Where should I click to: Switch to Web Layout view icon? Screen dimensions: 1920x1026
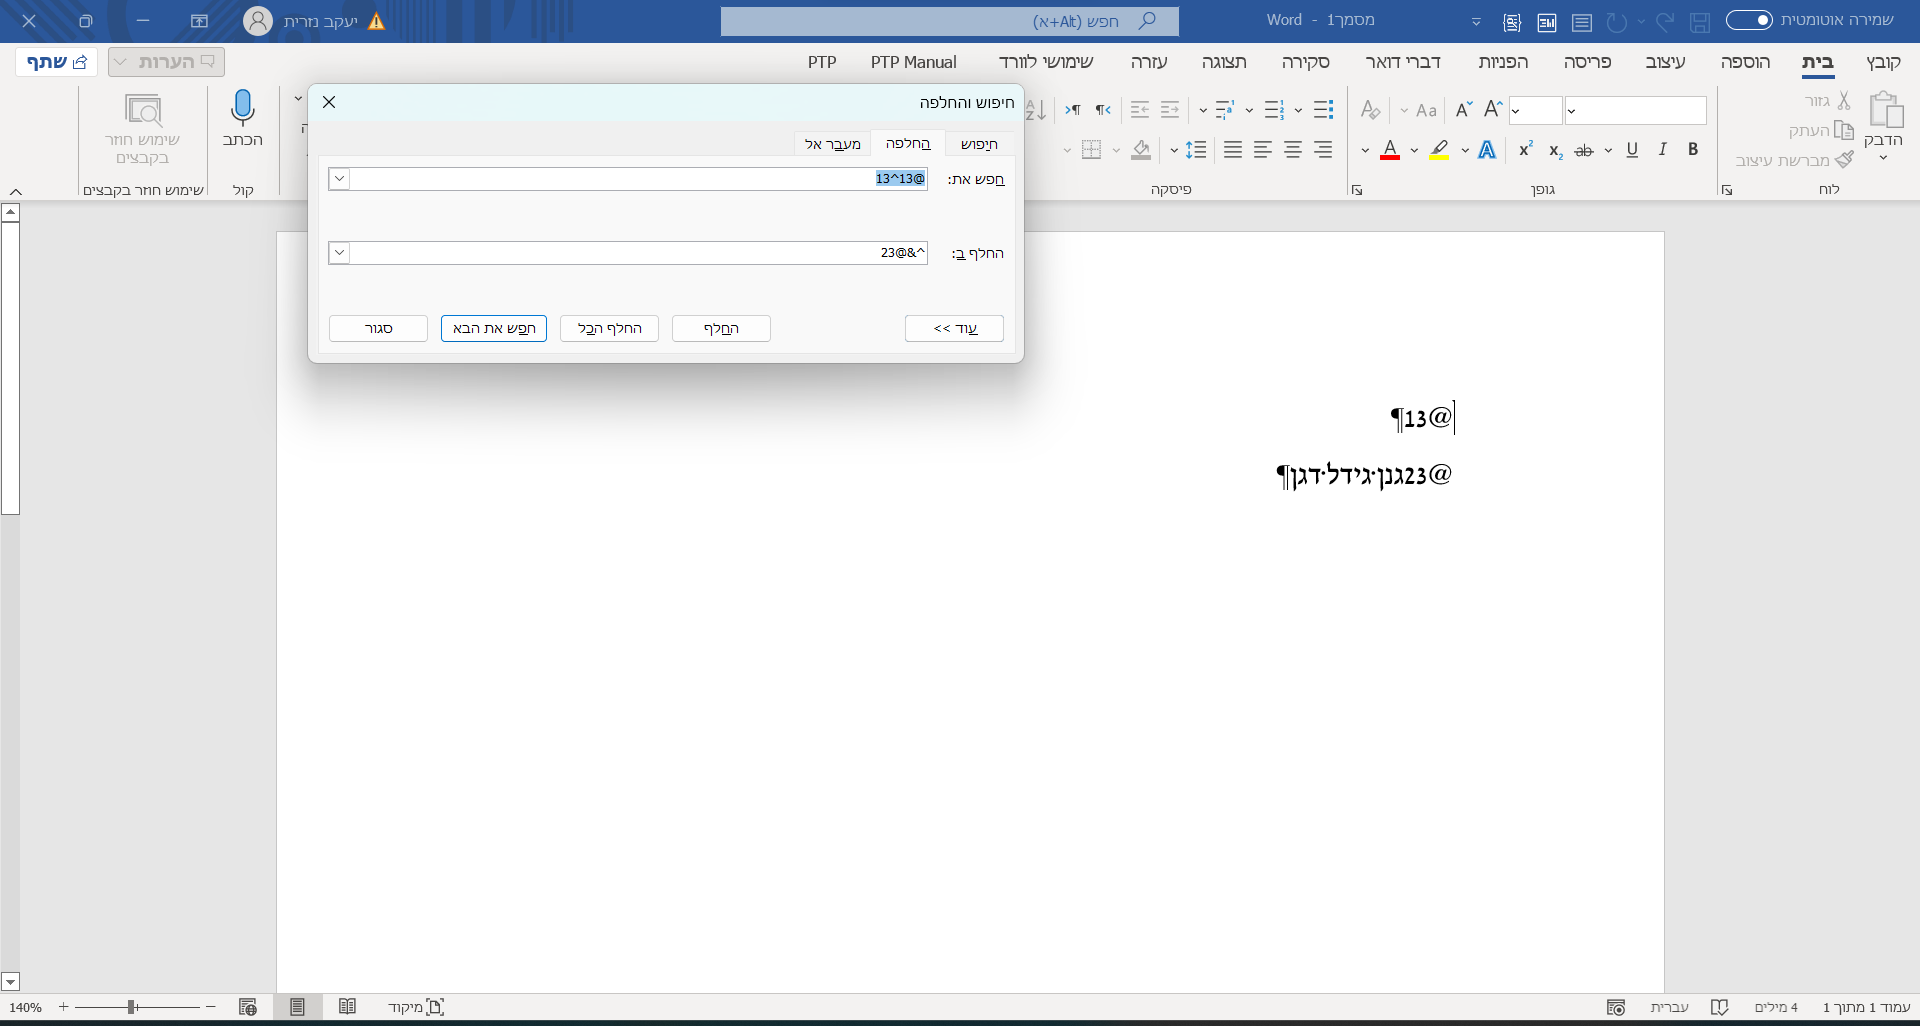(x=248, y=1007)
